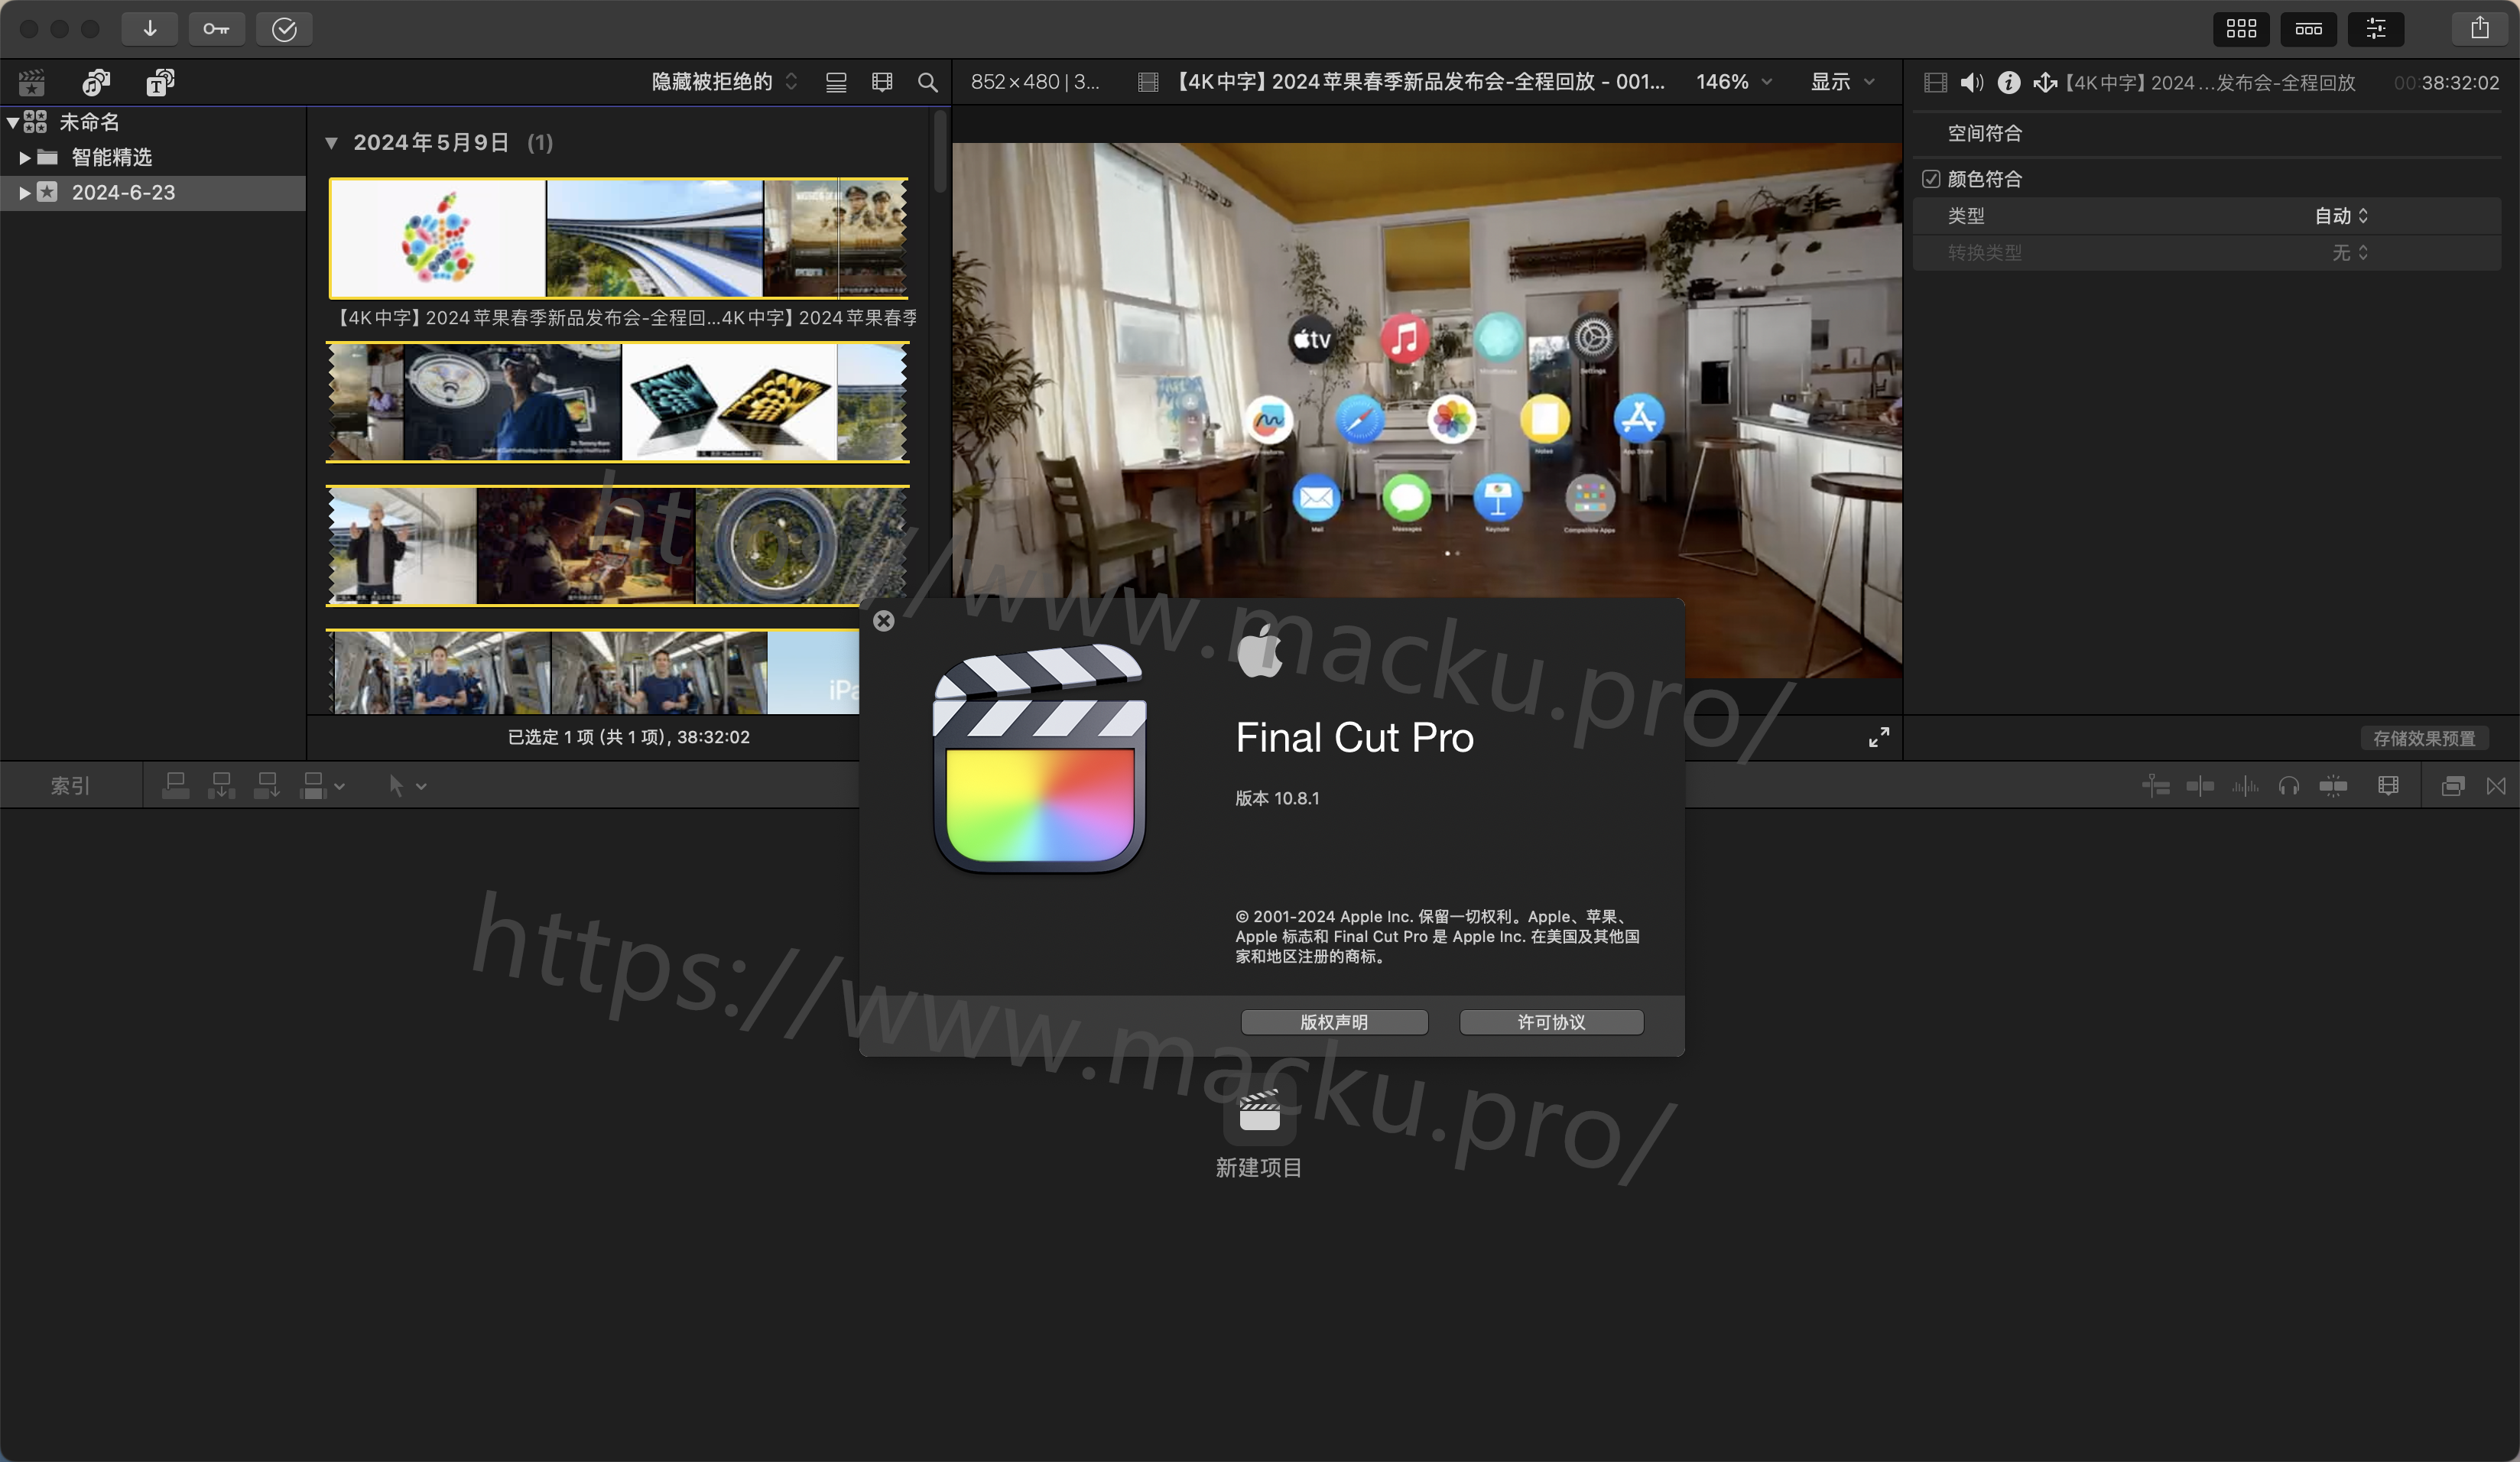The width and height of the screenshot is (2520, 1462).
Task: Click the share export icon
Action: tap(2479, 28)
